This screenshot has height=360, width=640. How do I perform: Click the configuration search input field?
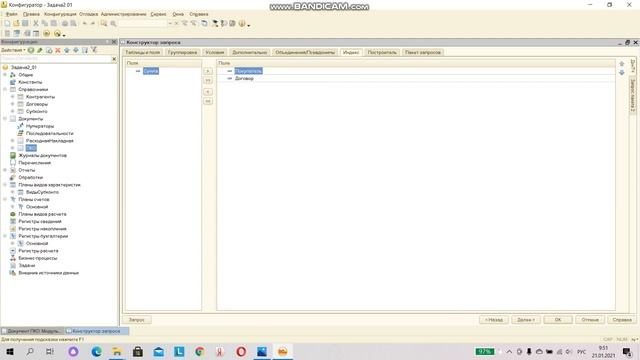click(x=56, y=59)
